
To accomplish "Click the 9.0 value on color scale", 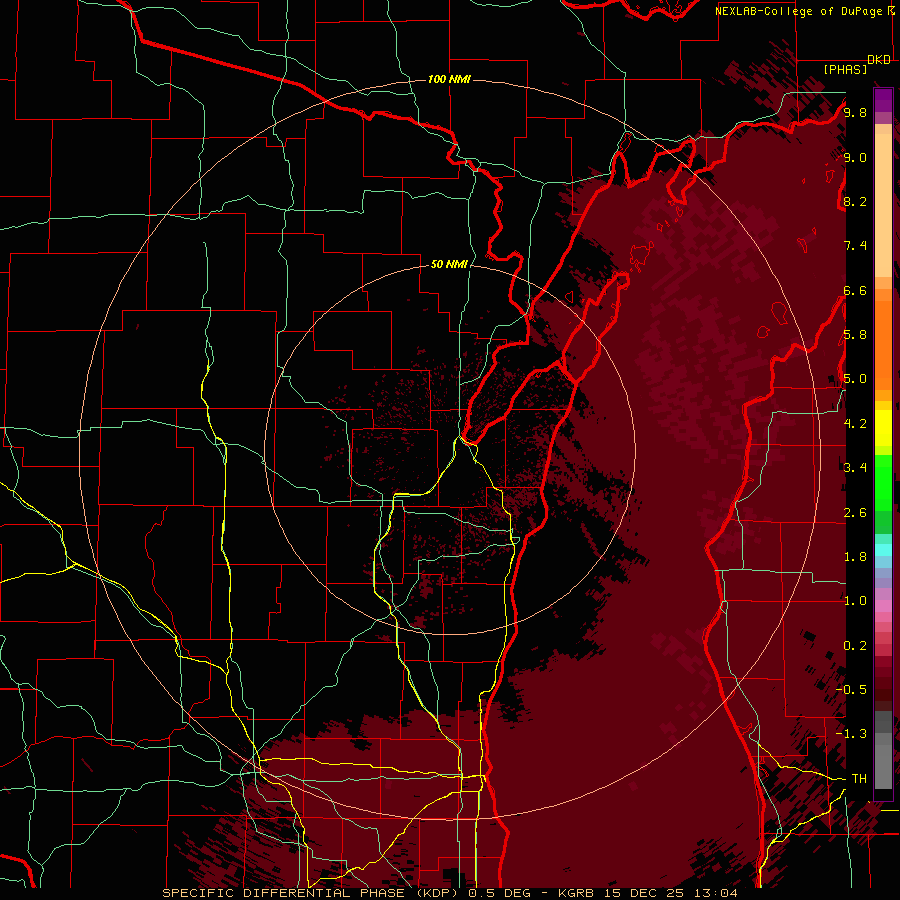I will click(x=855, y=157).
